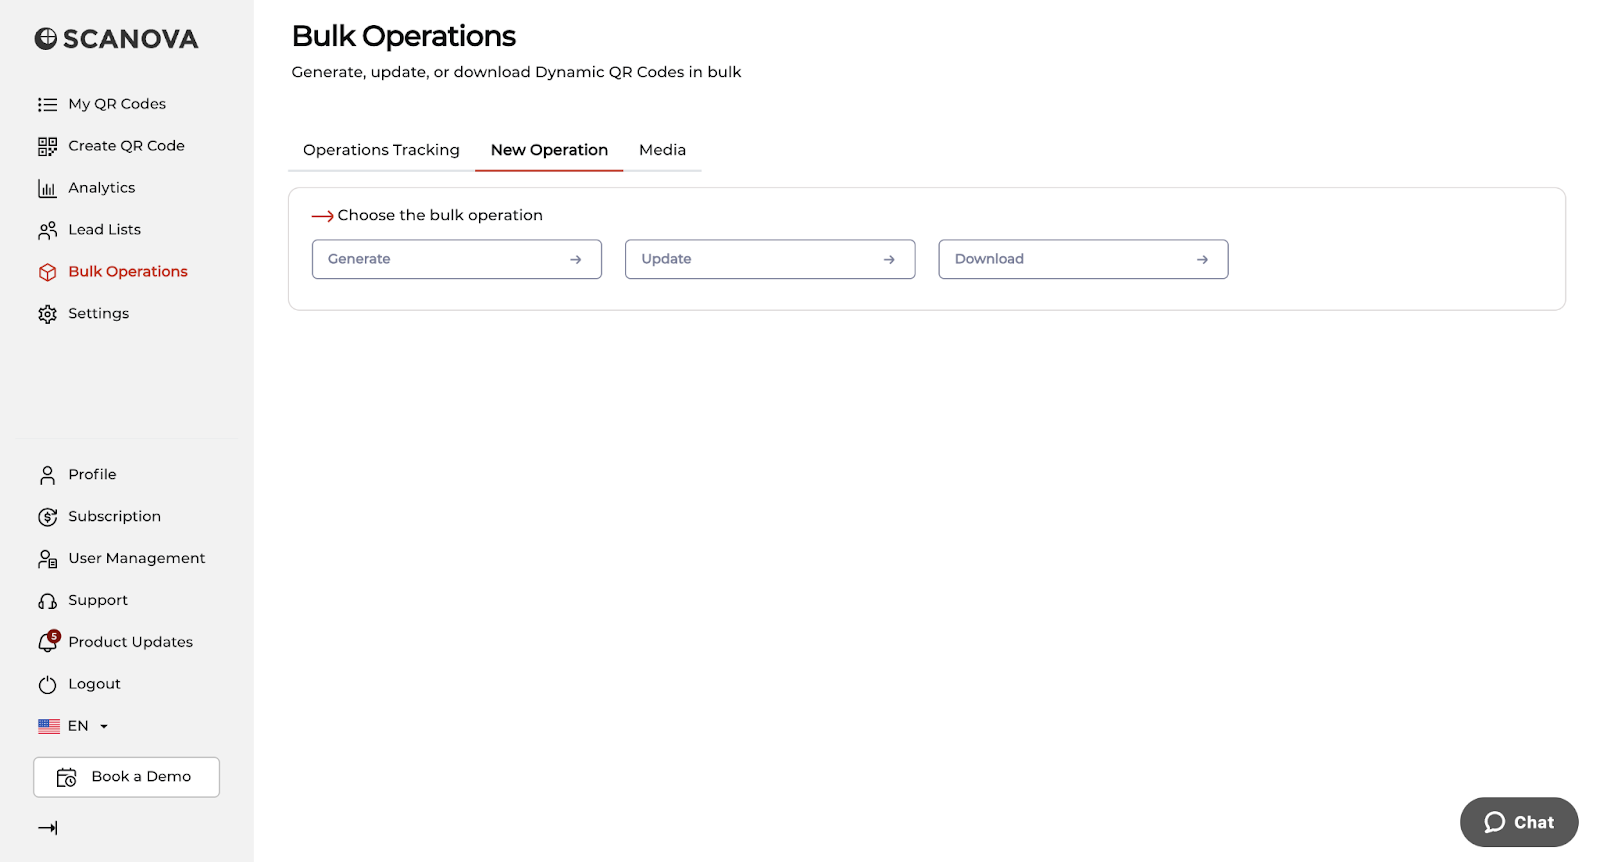Click the Lead Lists people icon
1600x862 pixels.
click(47, 230)
